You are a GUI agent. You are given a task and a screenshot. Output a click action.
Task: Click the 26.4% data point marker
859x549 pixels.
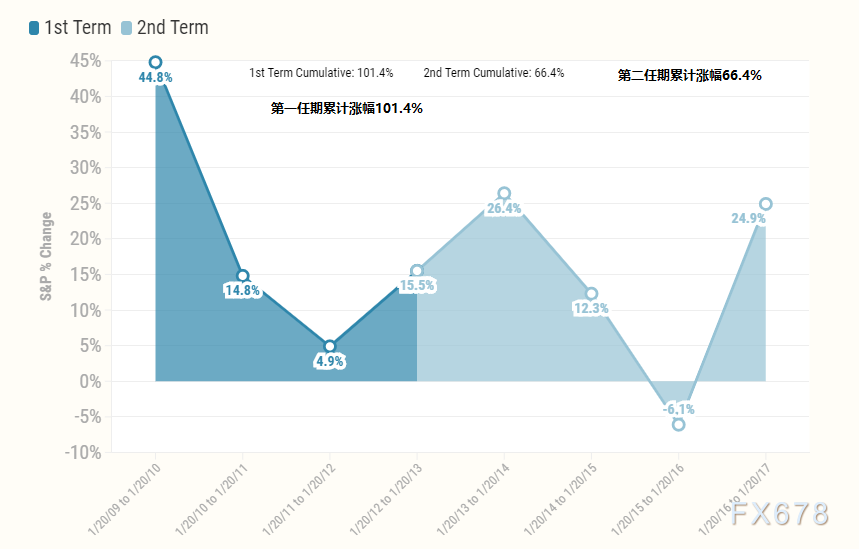504,193
